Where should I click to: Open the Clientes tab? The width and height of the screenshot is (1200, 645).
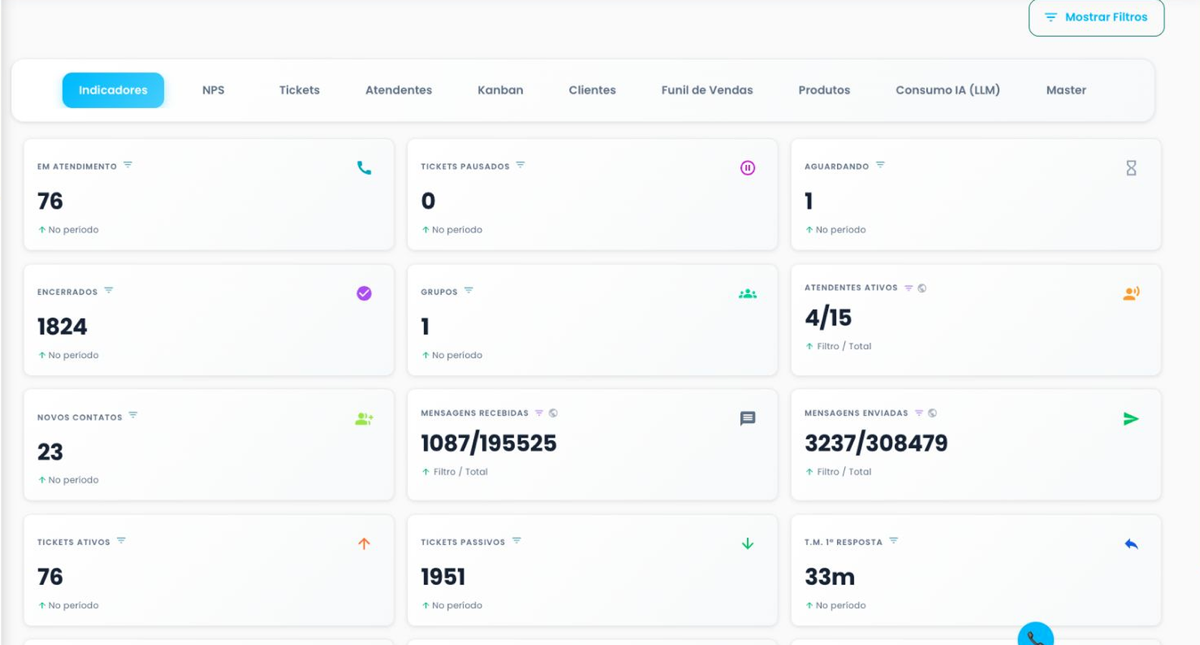click(x=592, y=90)
